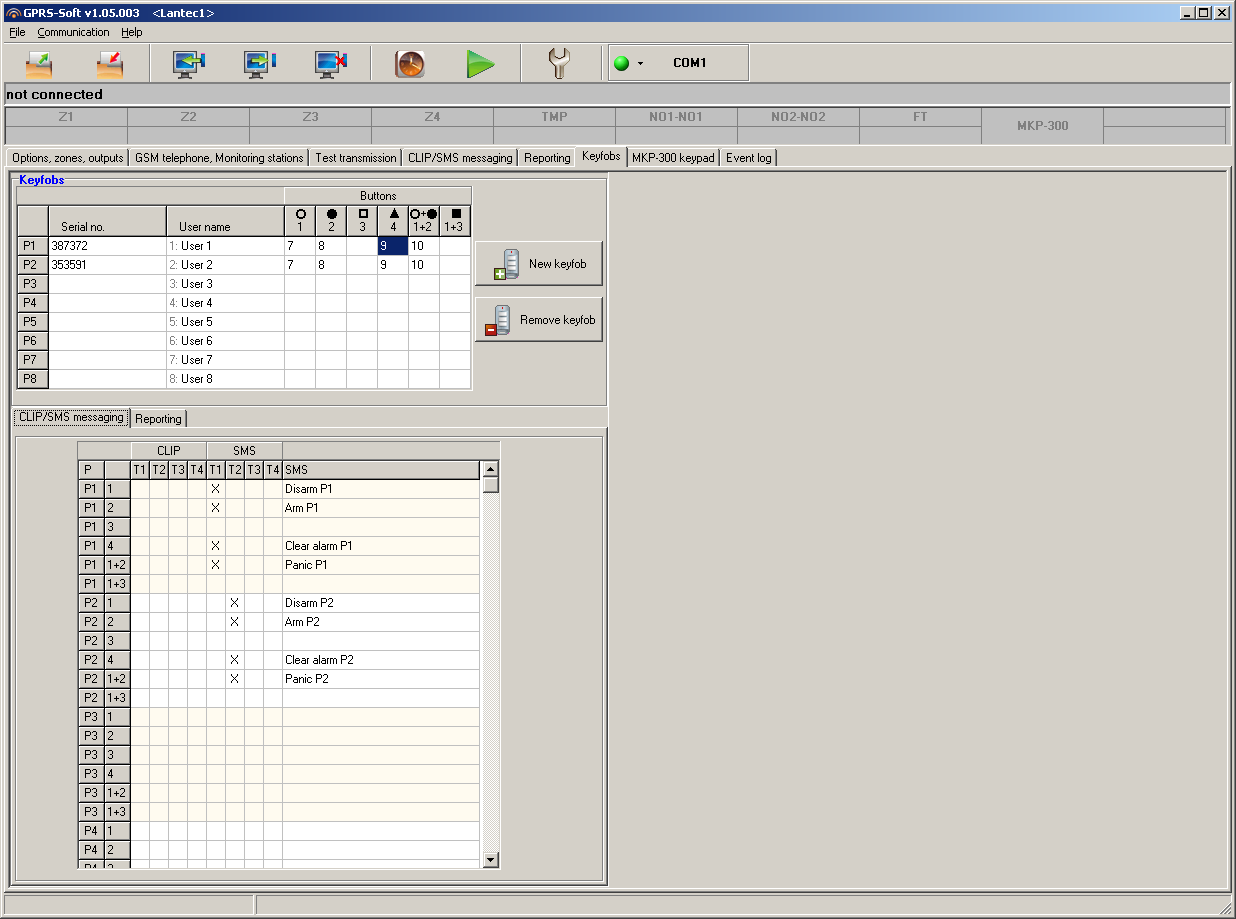1236x919 pixels.
Task: Switch to Options, zones, outputs tab
Action: [x=68, y=158]
